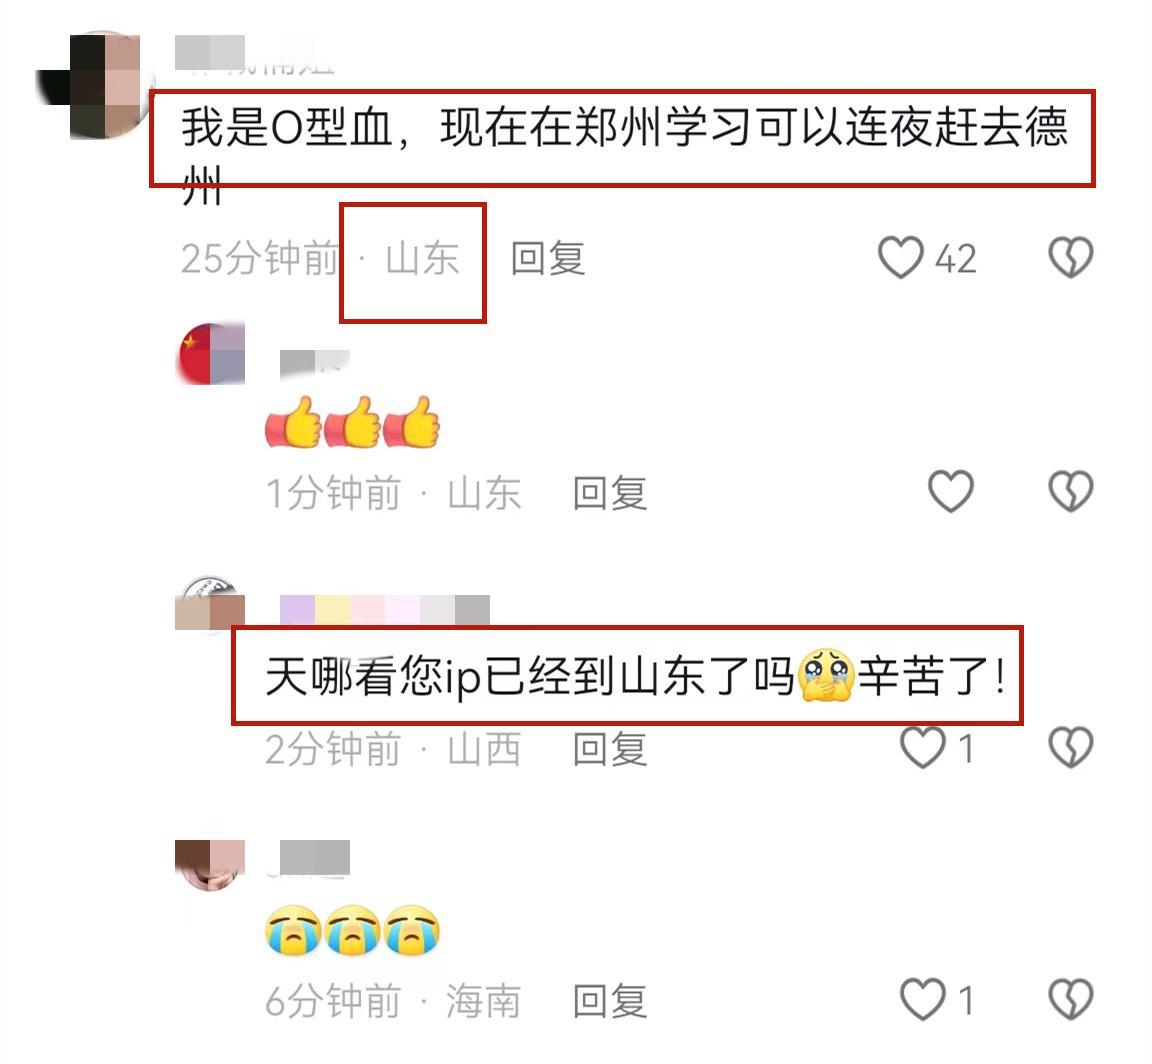
Task: Reply to the 6分钟前 海南 comment
Action: pos(610,1001)
